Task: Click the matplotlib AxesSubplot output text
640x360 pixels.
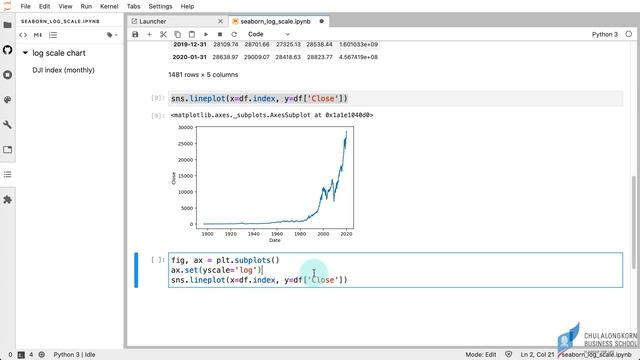Action: point(272,115)
